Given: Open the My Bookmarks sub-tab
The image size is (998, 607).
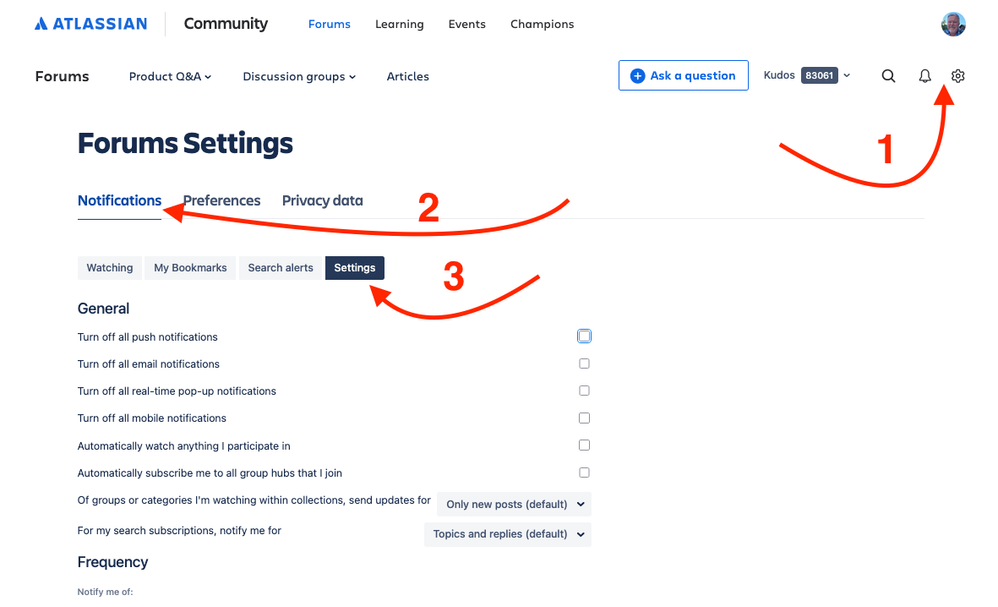Looking at the screenshot, I should point(190,268).
